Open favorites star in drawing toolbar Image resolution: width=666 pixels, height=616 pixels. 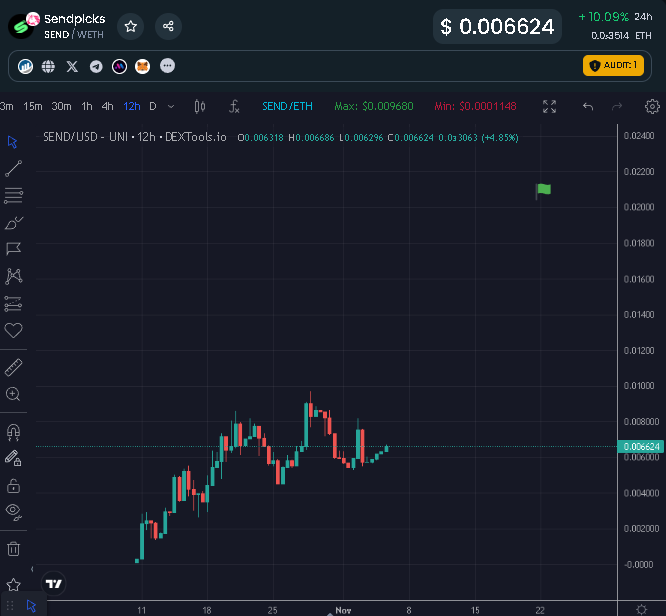pyautogui.click(x=13, y=585)
